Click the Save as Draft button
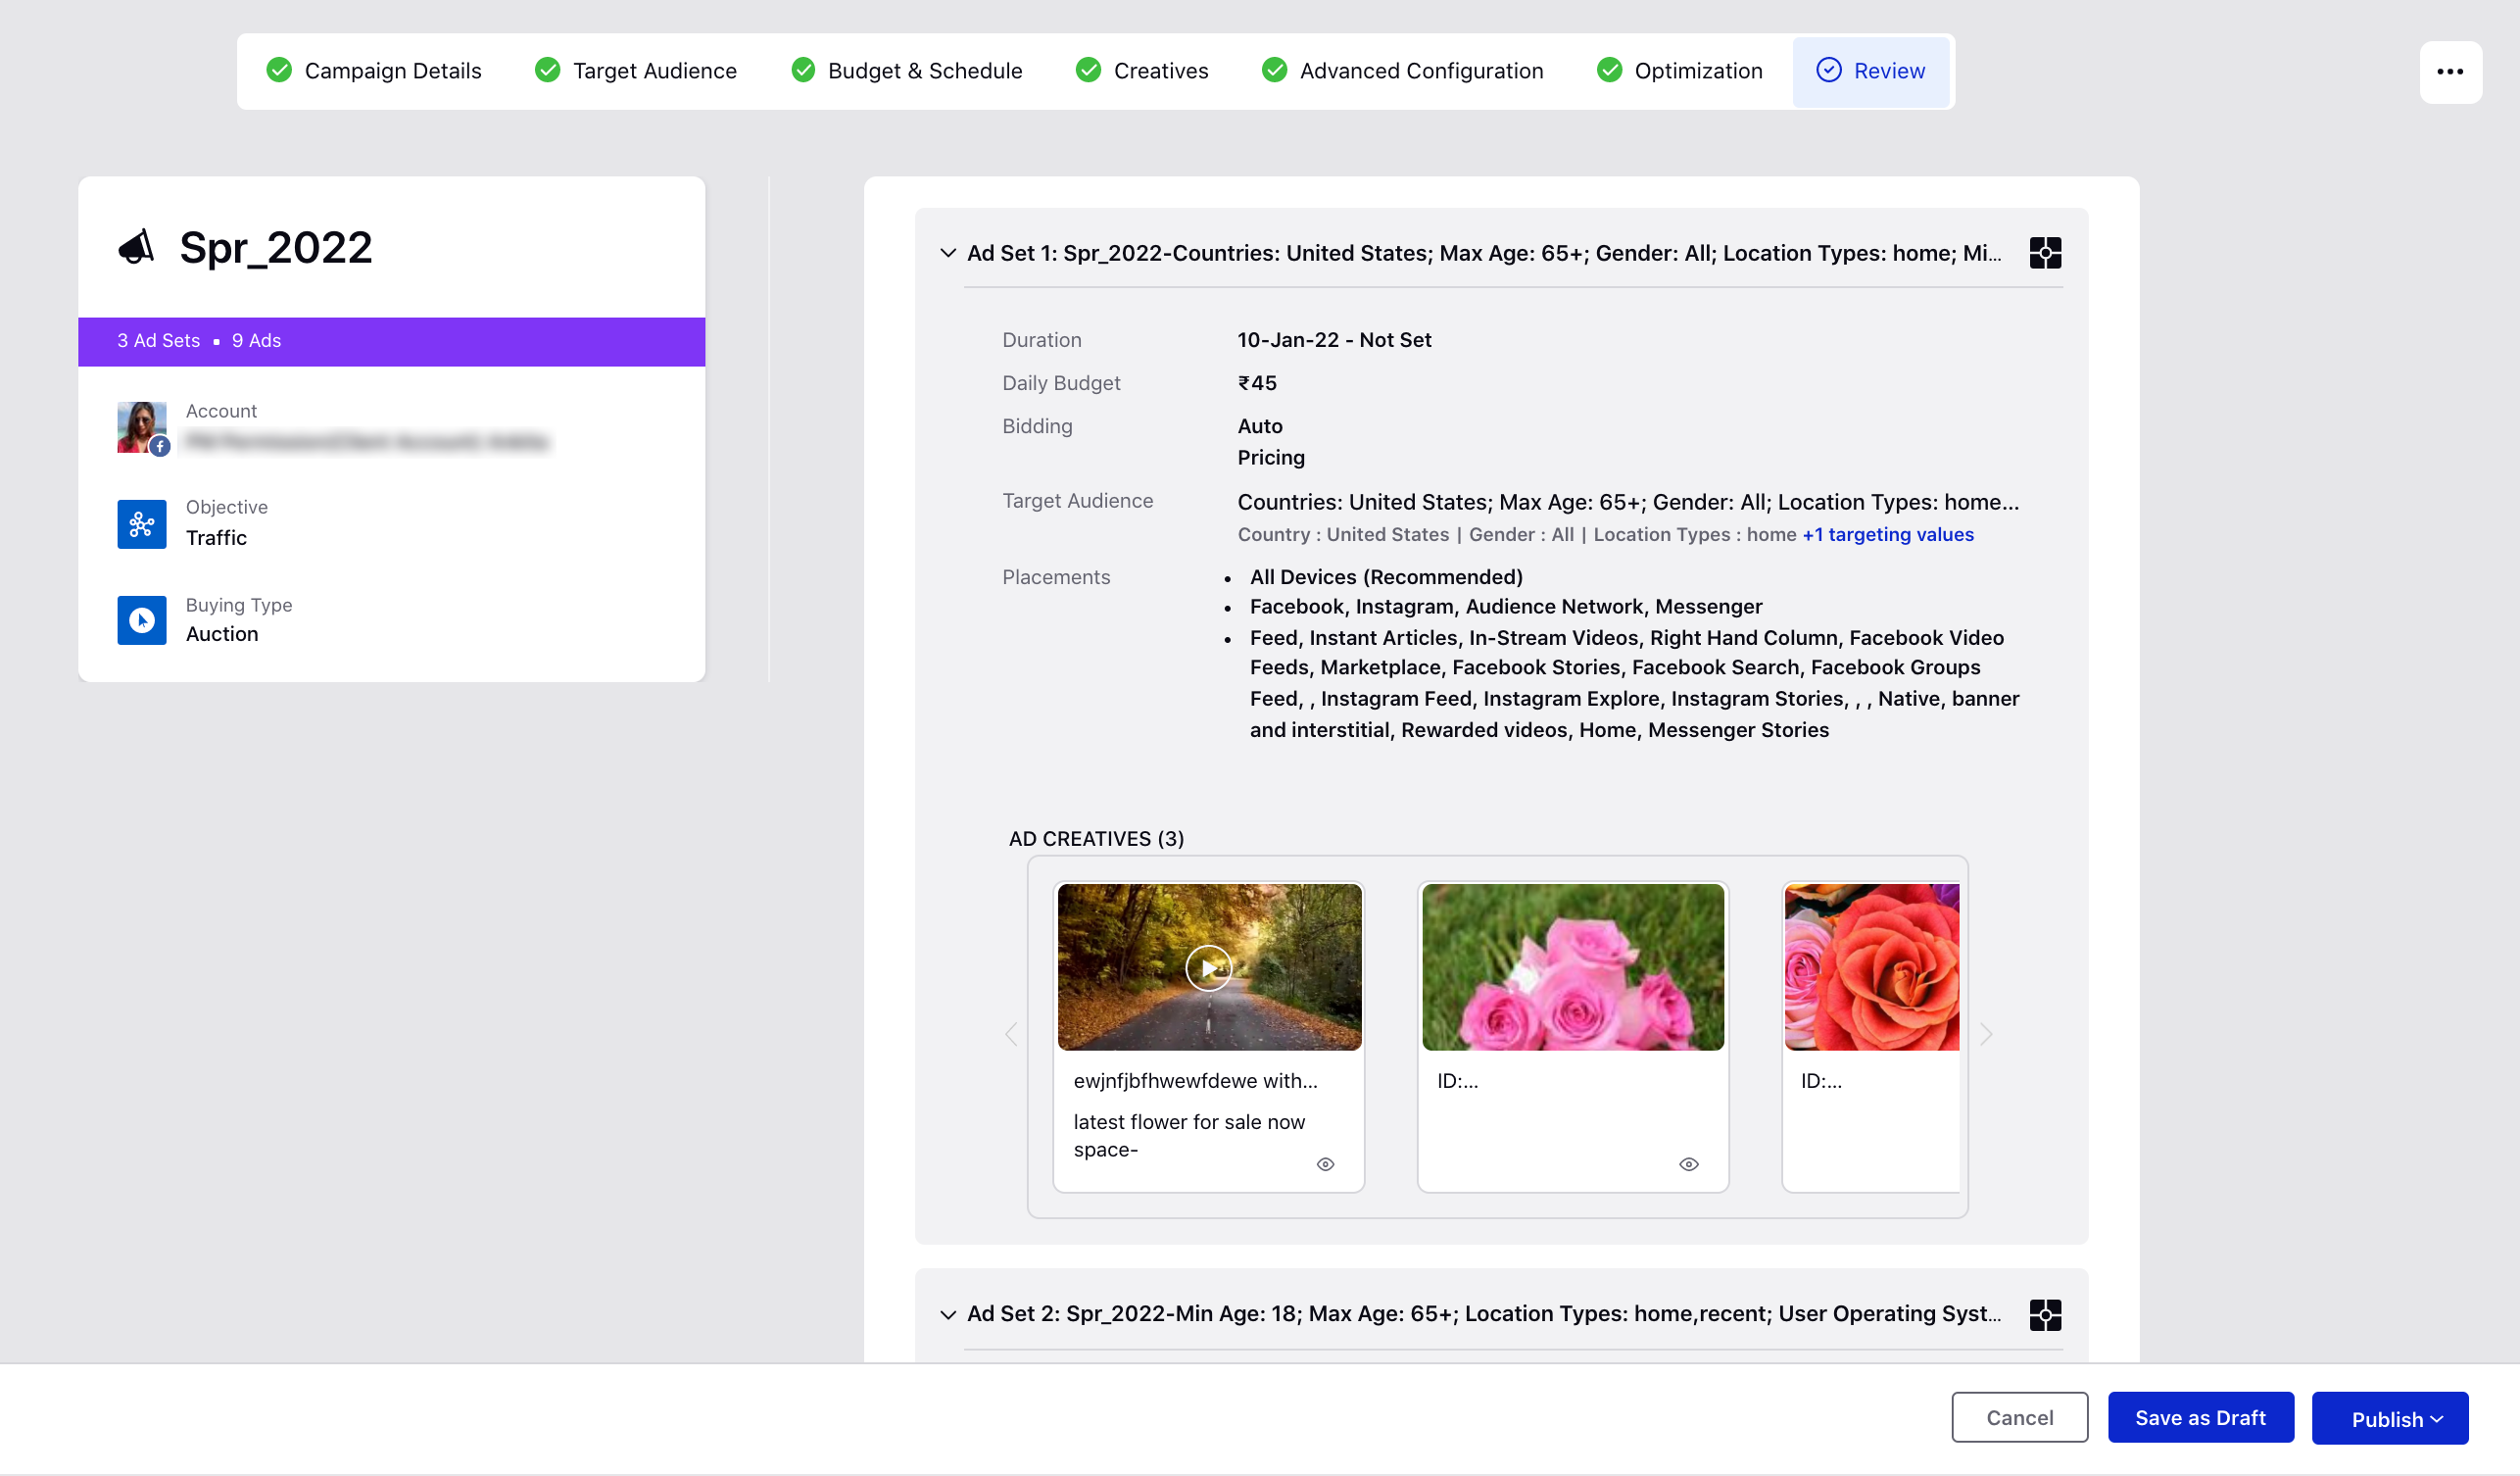Viewport: 2520px width, 1476px height. point(2201,1418)
